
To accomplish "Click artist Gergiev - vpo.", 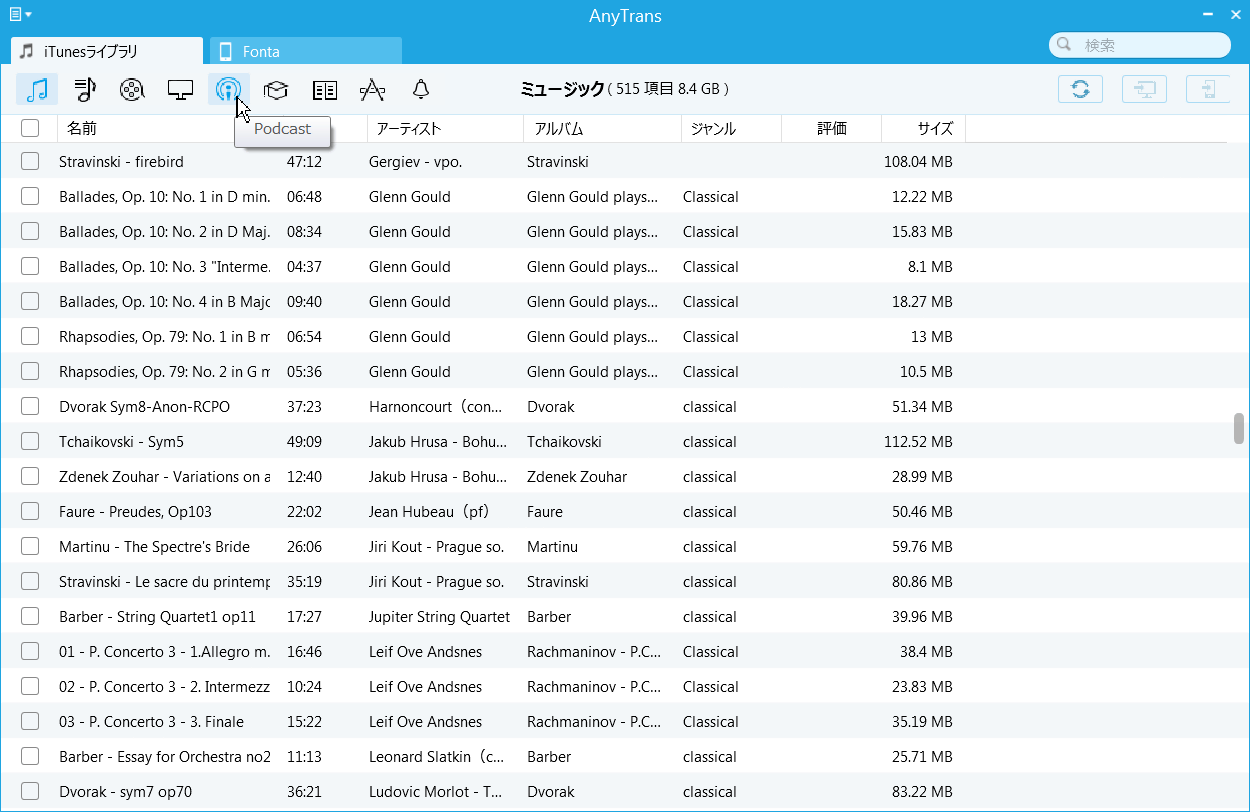I will pos(415,161).
